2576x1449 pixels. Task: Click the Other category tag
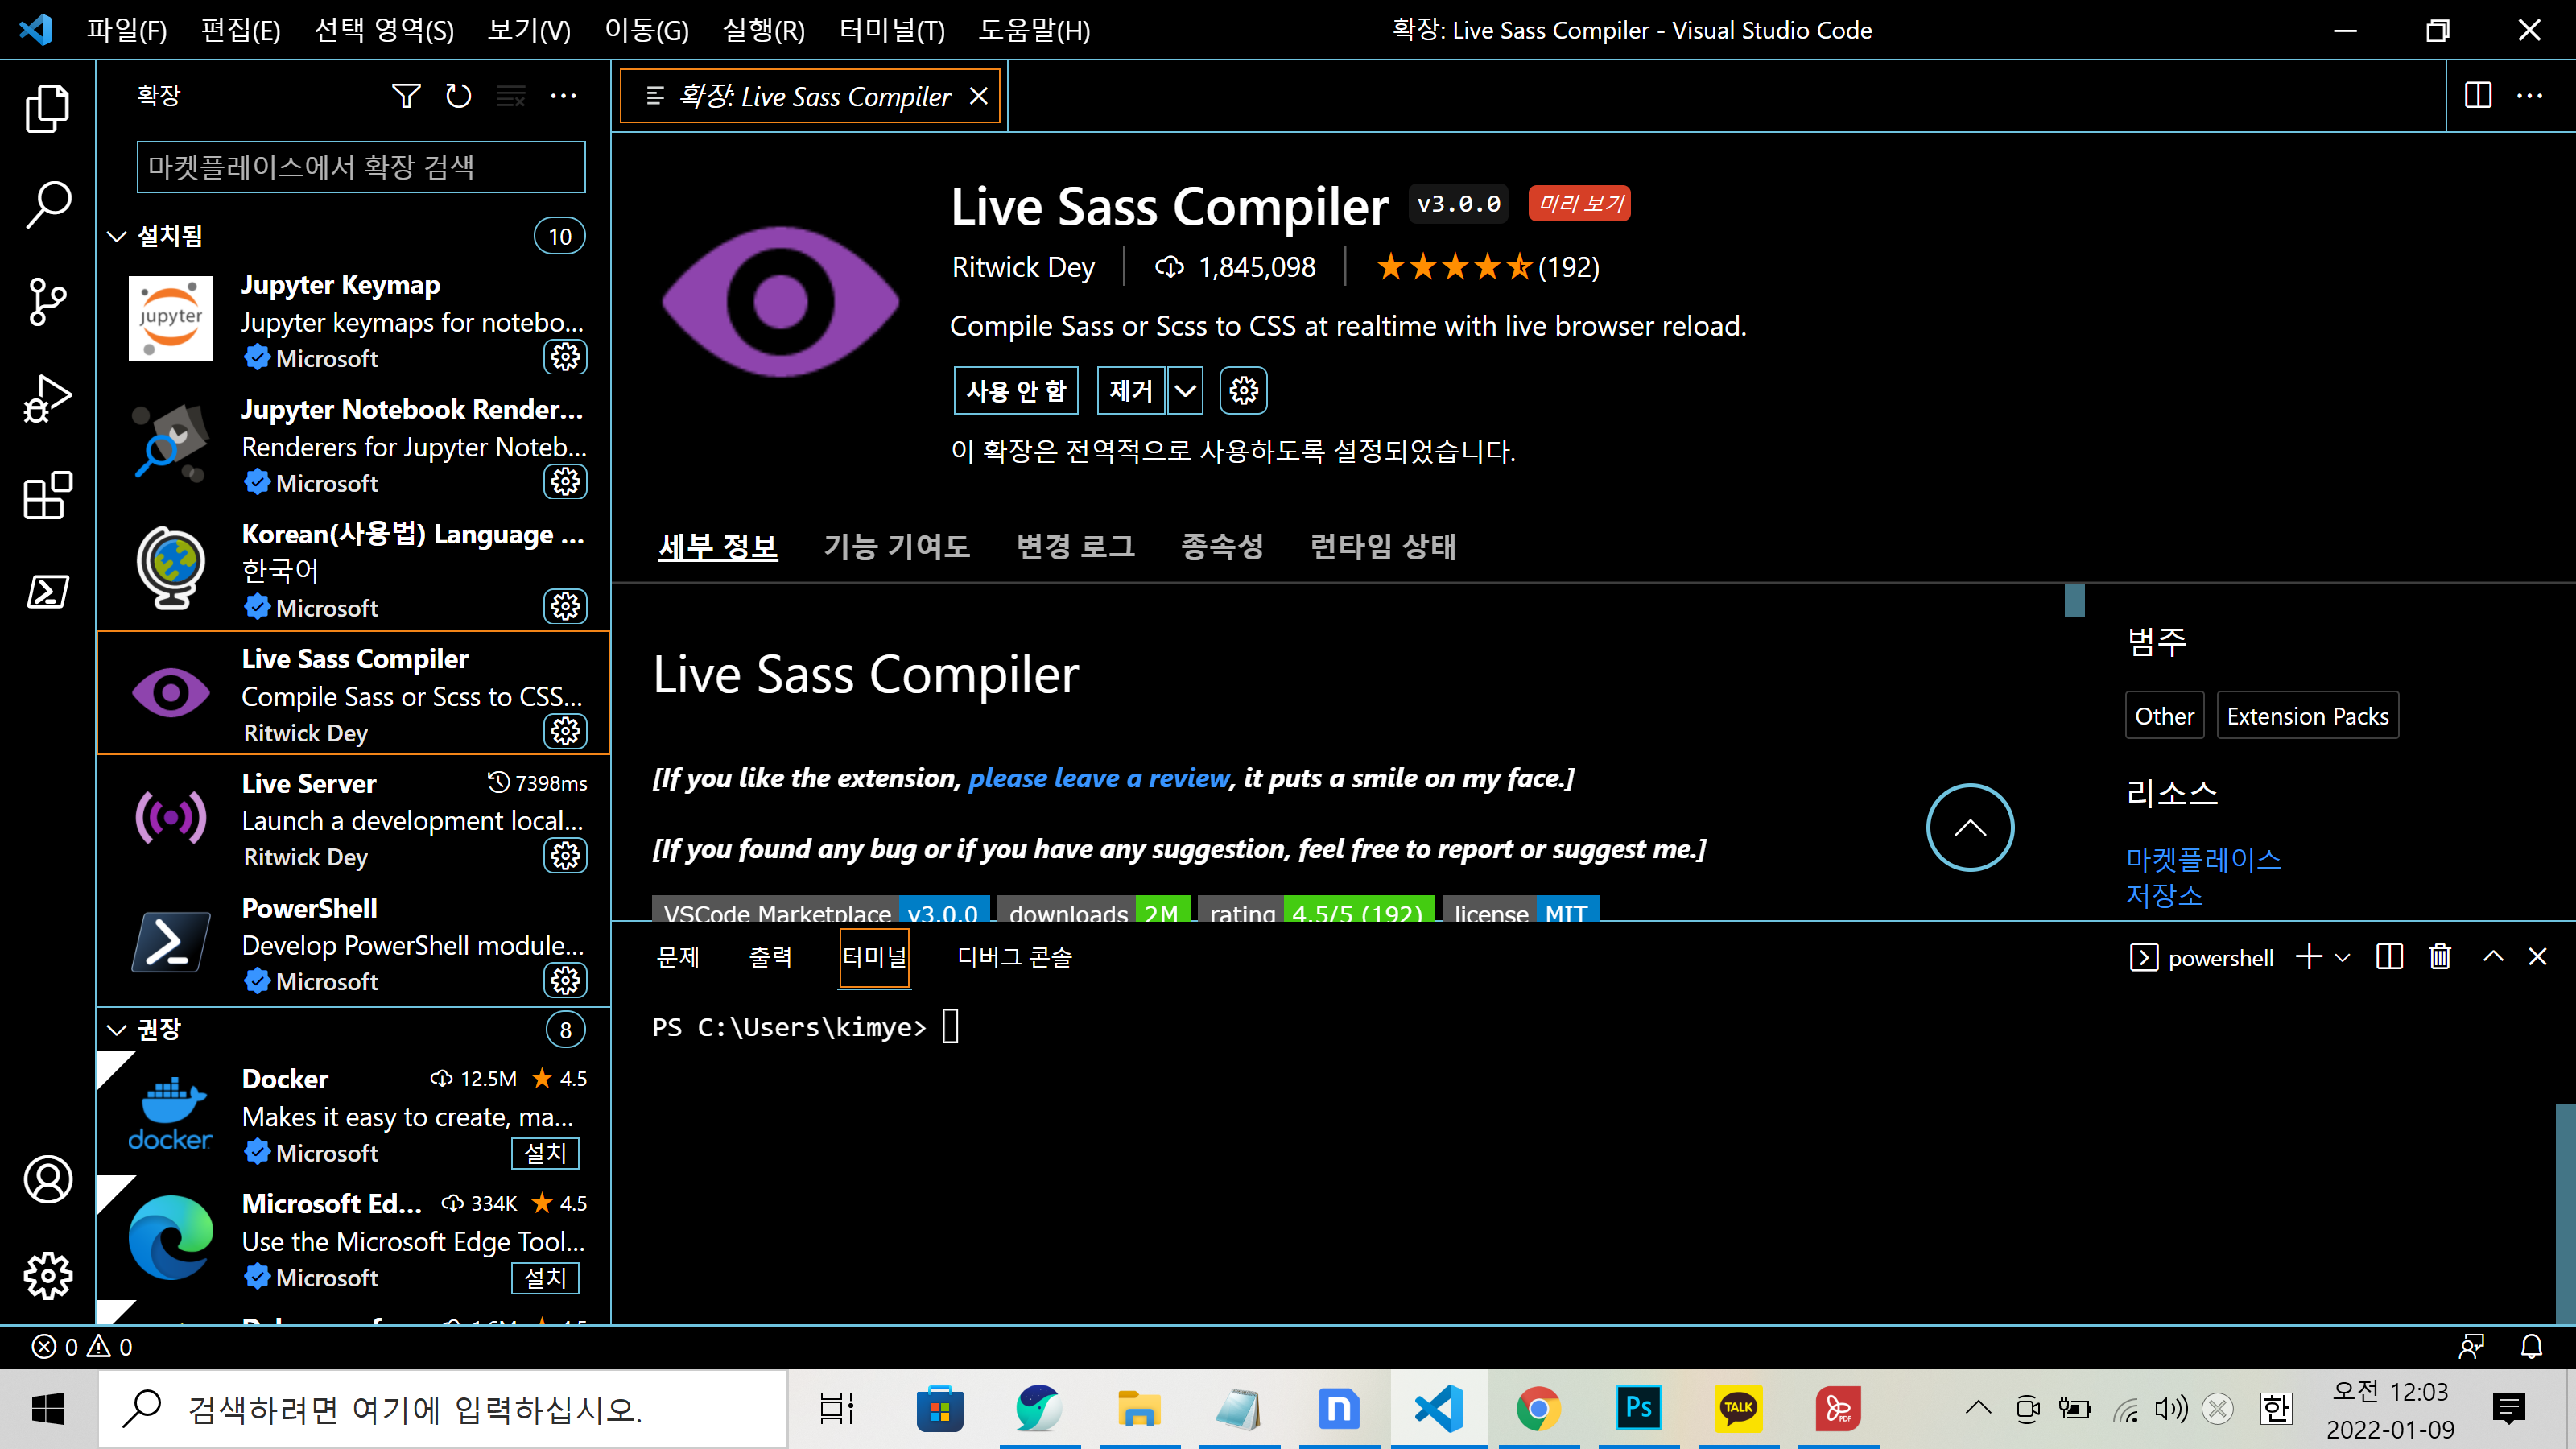(2164, 716)
